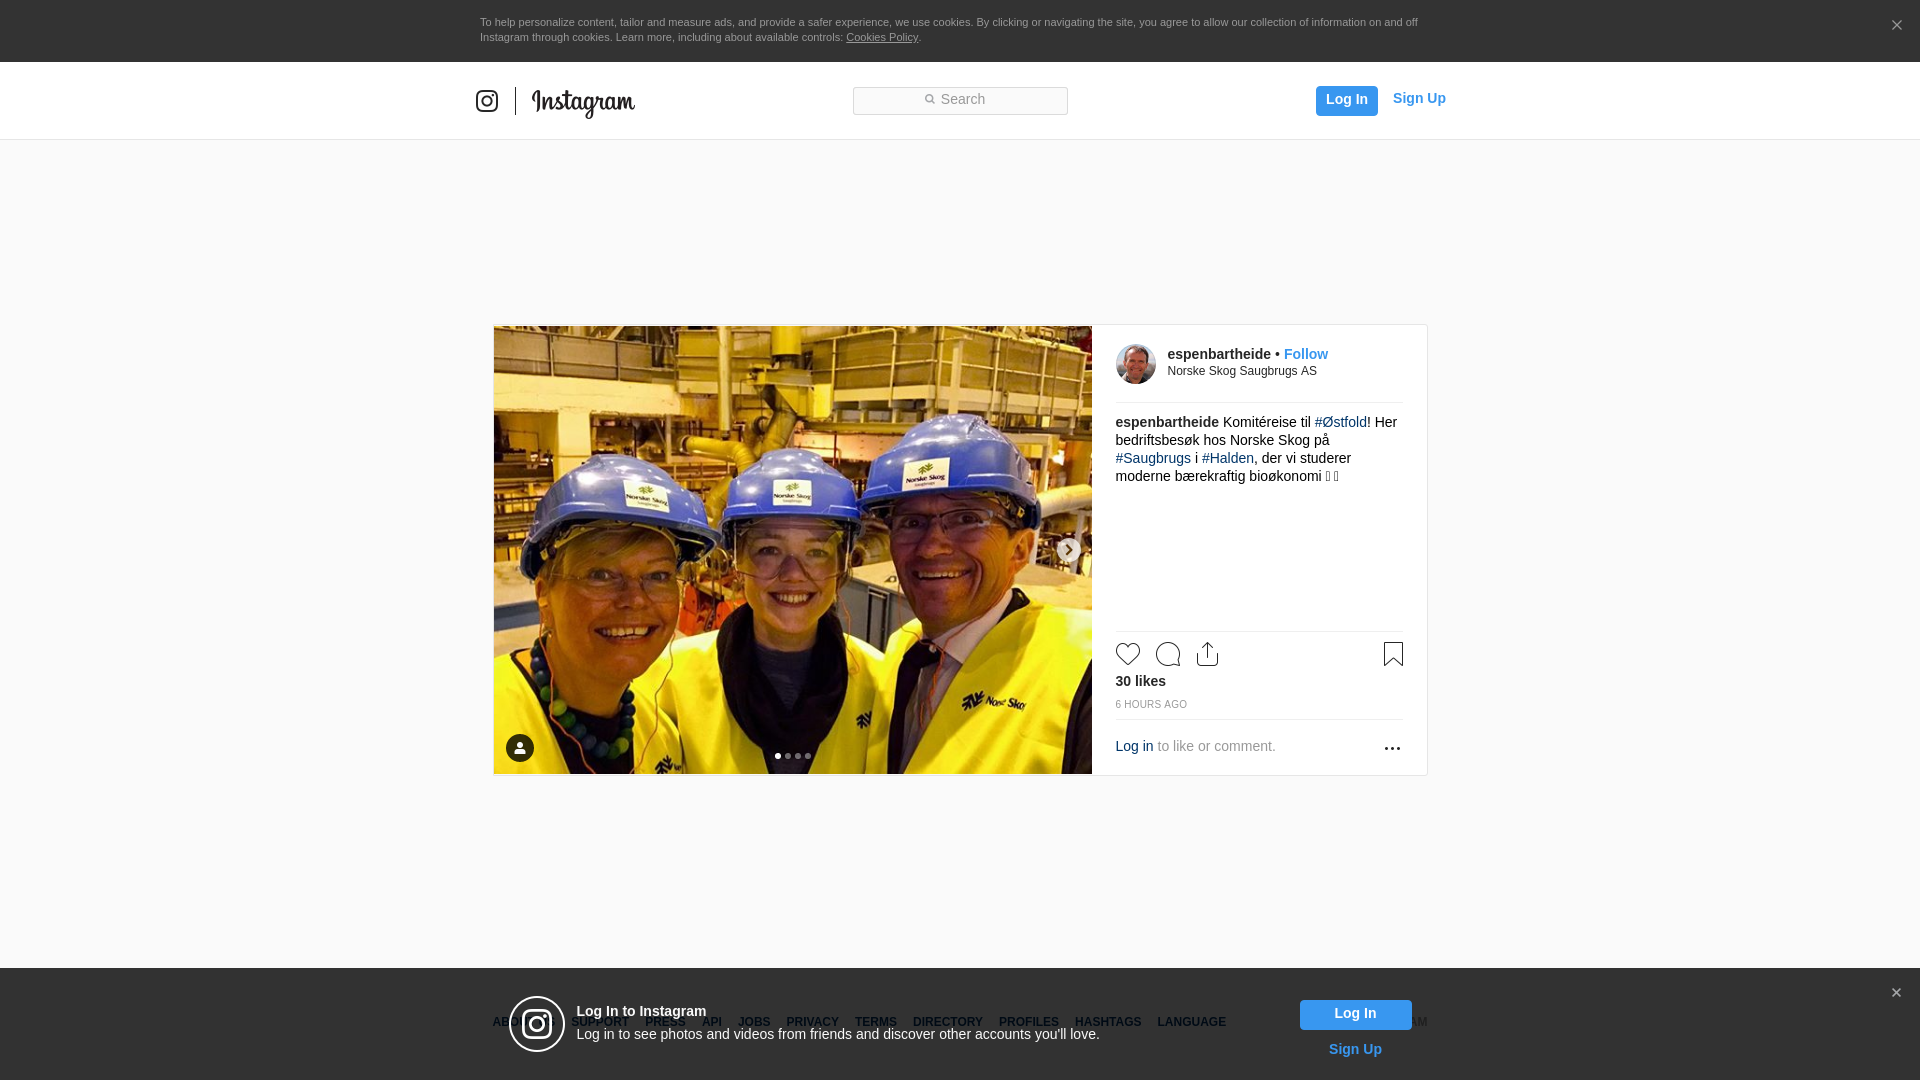The height and width of the screenshot is (1080, 1920).
Task: Go to next photo in carousel
Action: pos(1068,550)
